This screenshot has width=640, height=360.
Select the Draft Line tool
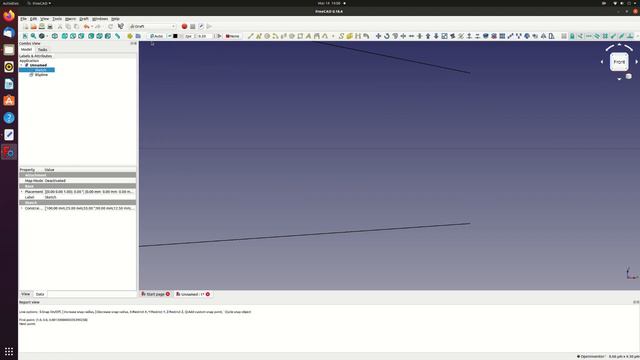251,36
